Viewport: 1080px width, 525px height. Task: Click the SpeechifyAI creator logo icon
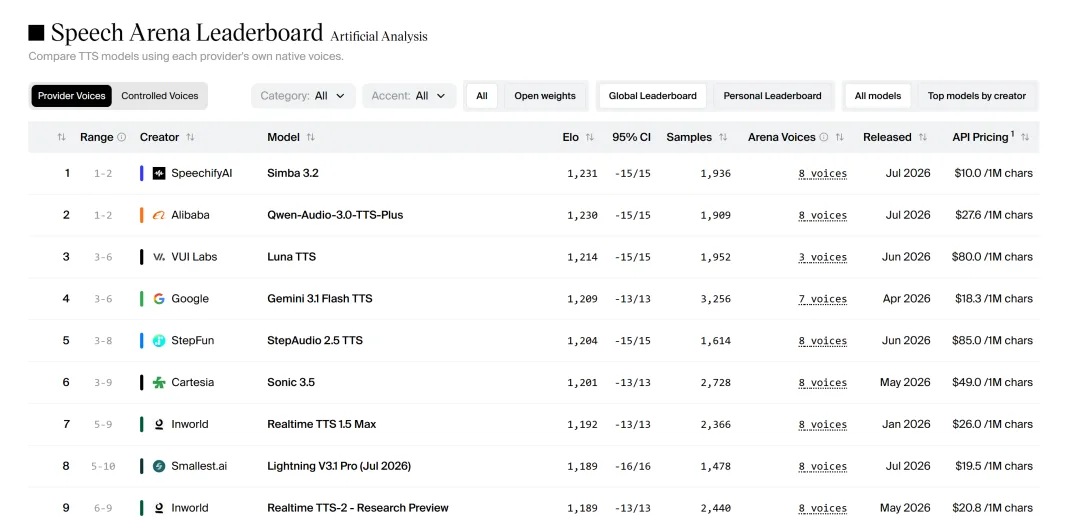159,174
